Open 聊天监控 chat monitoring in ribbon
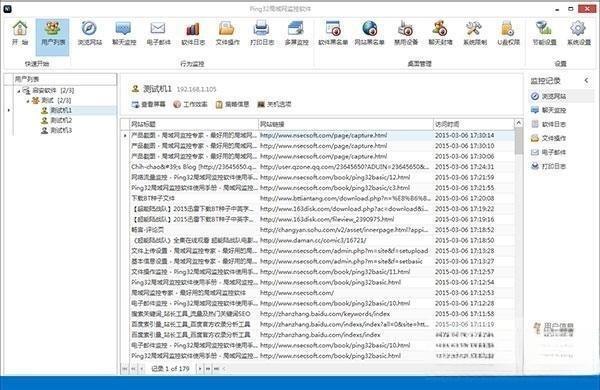This screenshot has height=390, width=600. [x=124, y=34]
